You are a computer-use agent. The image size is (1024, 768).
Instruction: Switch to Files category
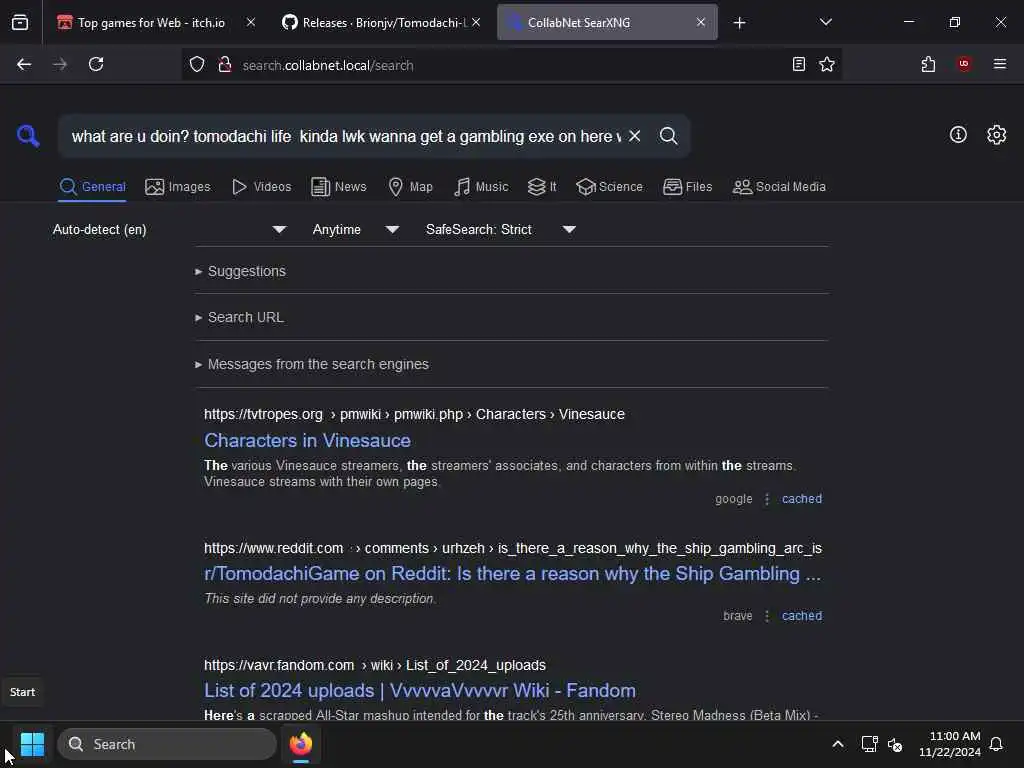click(x=687, y=187)
